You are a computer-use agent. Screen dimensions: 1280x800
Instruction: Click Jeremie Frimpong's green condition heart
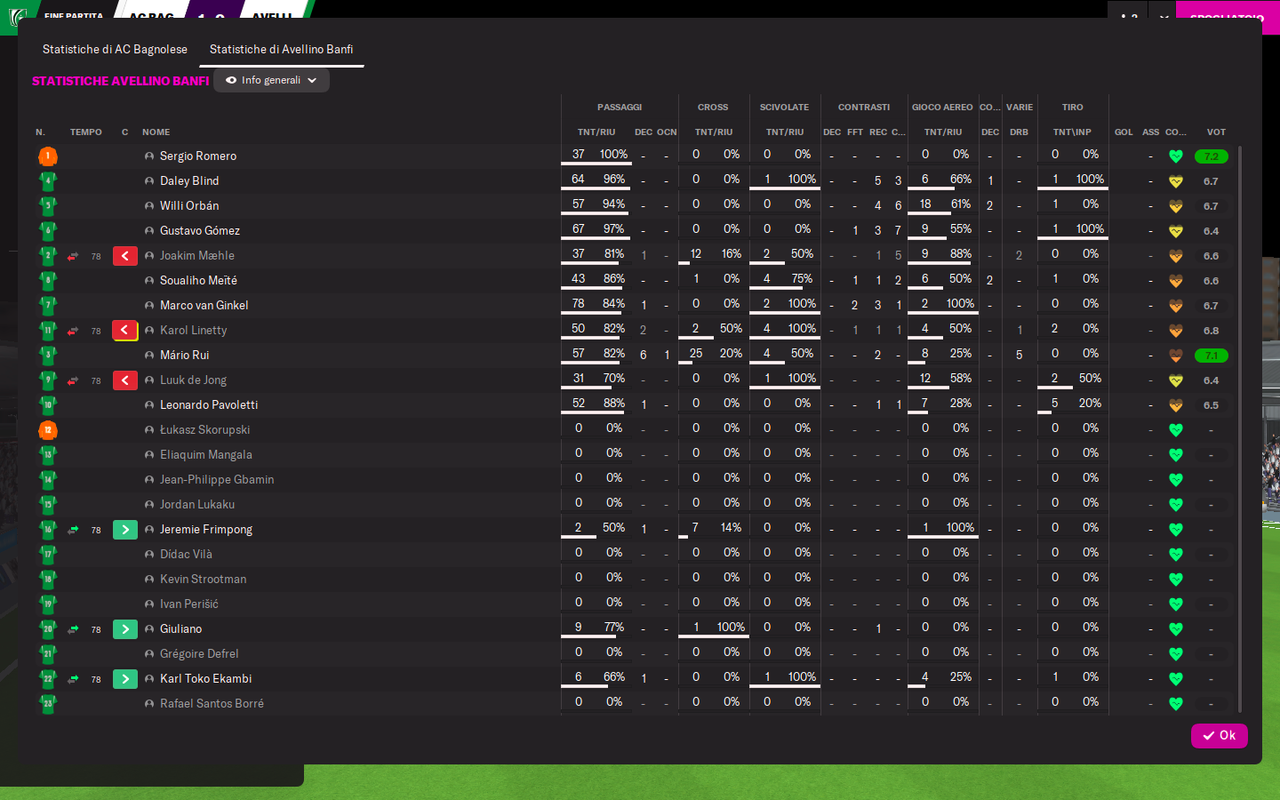(x=1176, y=530)
